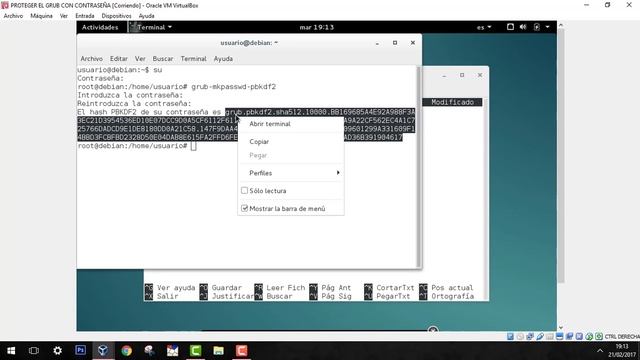The image size is (640, 360).
Task: Click the VirtualBox optical drive indicator icon
Action: (x=520, y=336)
